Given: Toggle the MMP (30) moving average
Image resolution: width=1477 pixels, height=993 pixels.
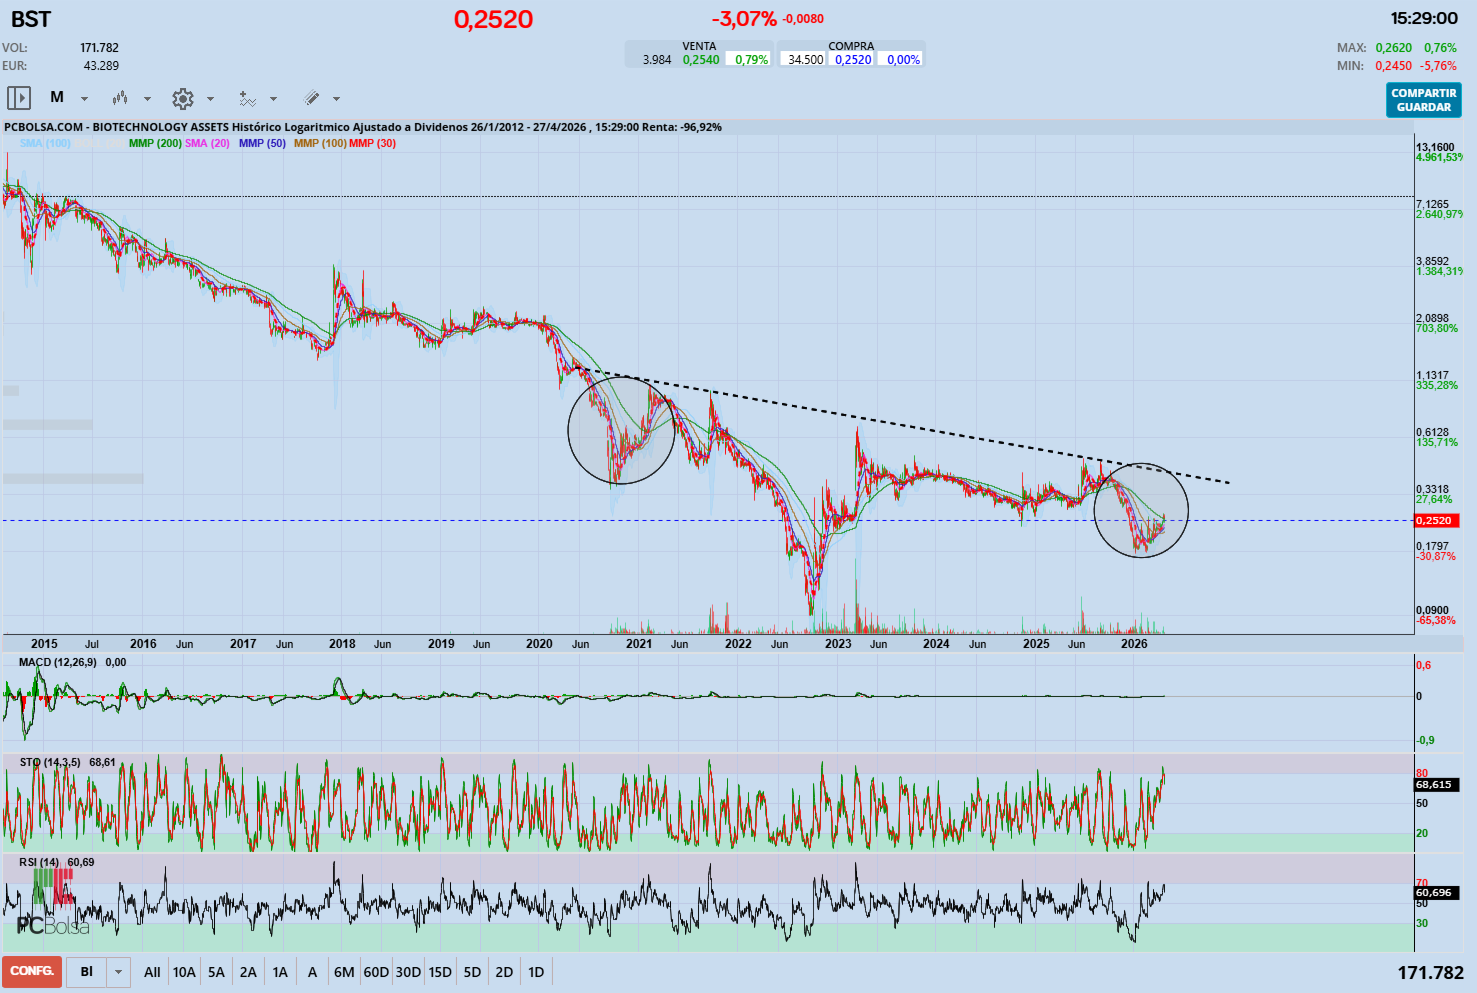Looking at the screenshot, I should coord(371,144).
